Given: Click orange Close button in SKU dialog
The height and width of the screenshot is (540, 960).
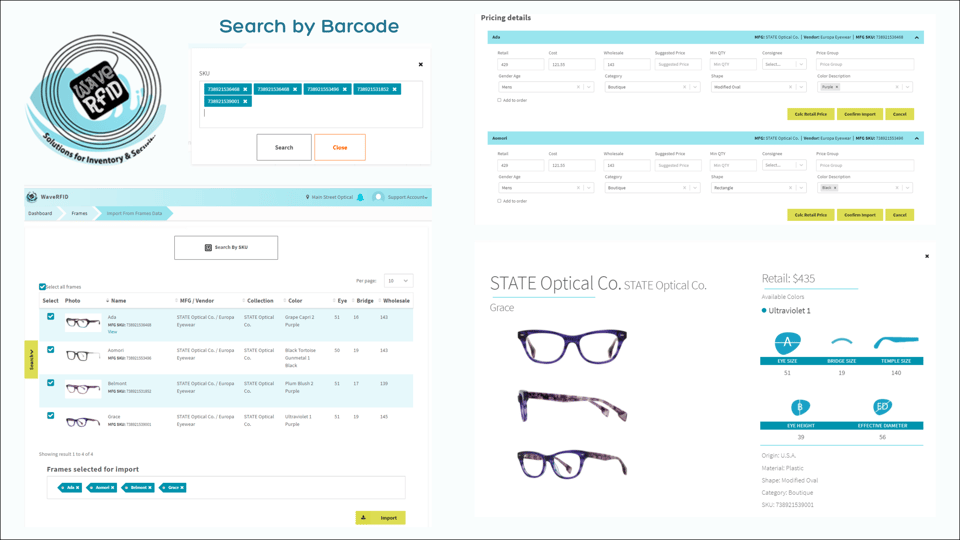Looking at the screenshot, I should click(x=340, y=148).
